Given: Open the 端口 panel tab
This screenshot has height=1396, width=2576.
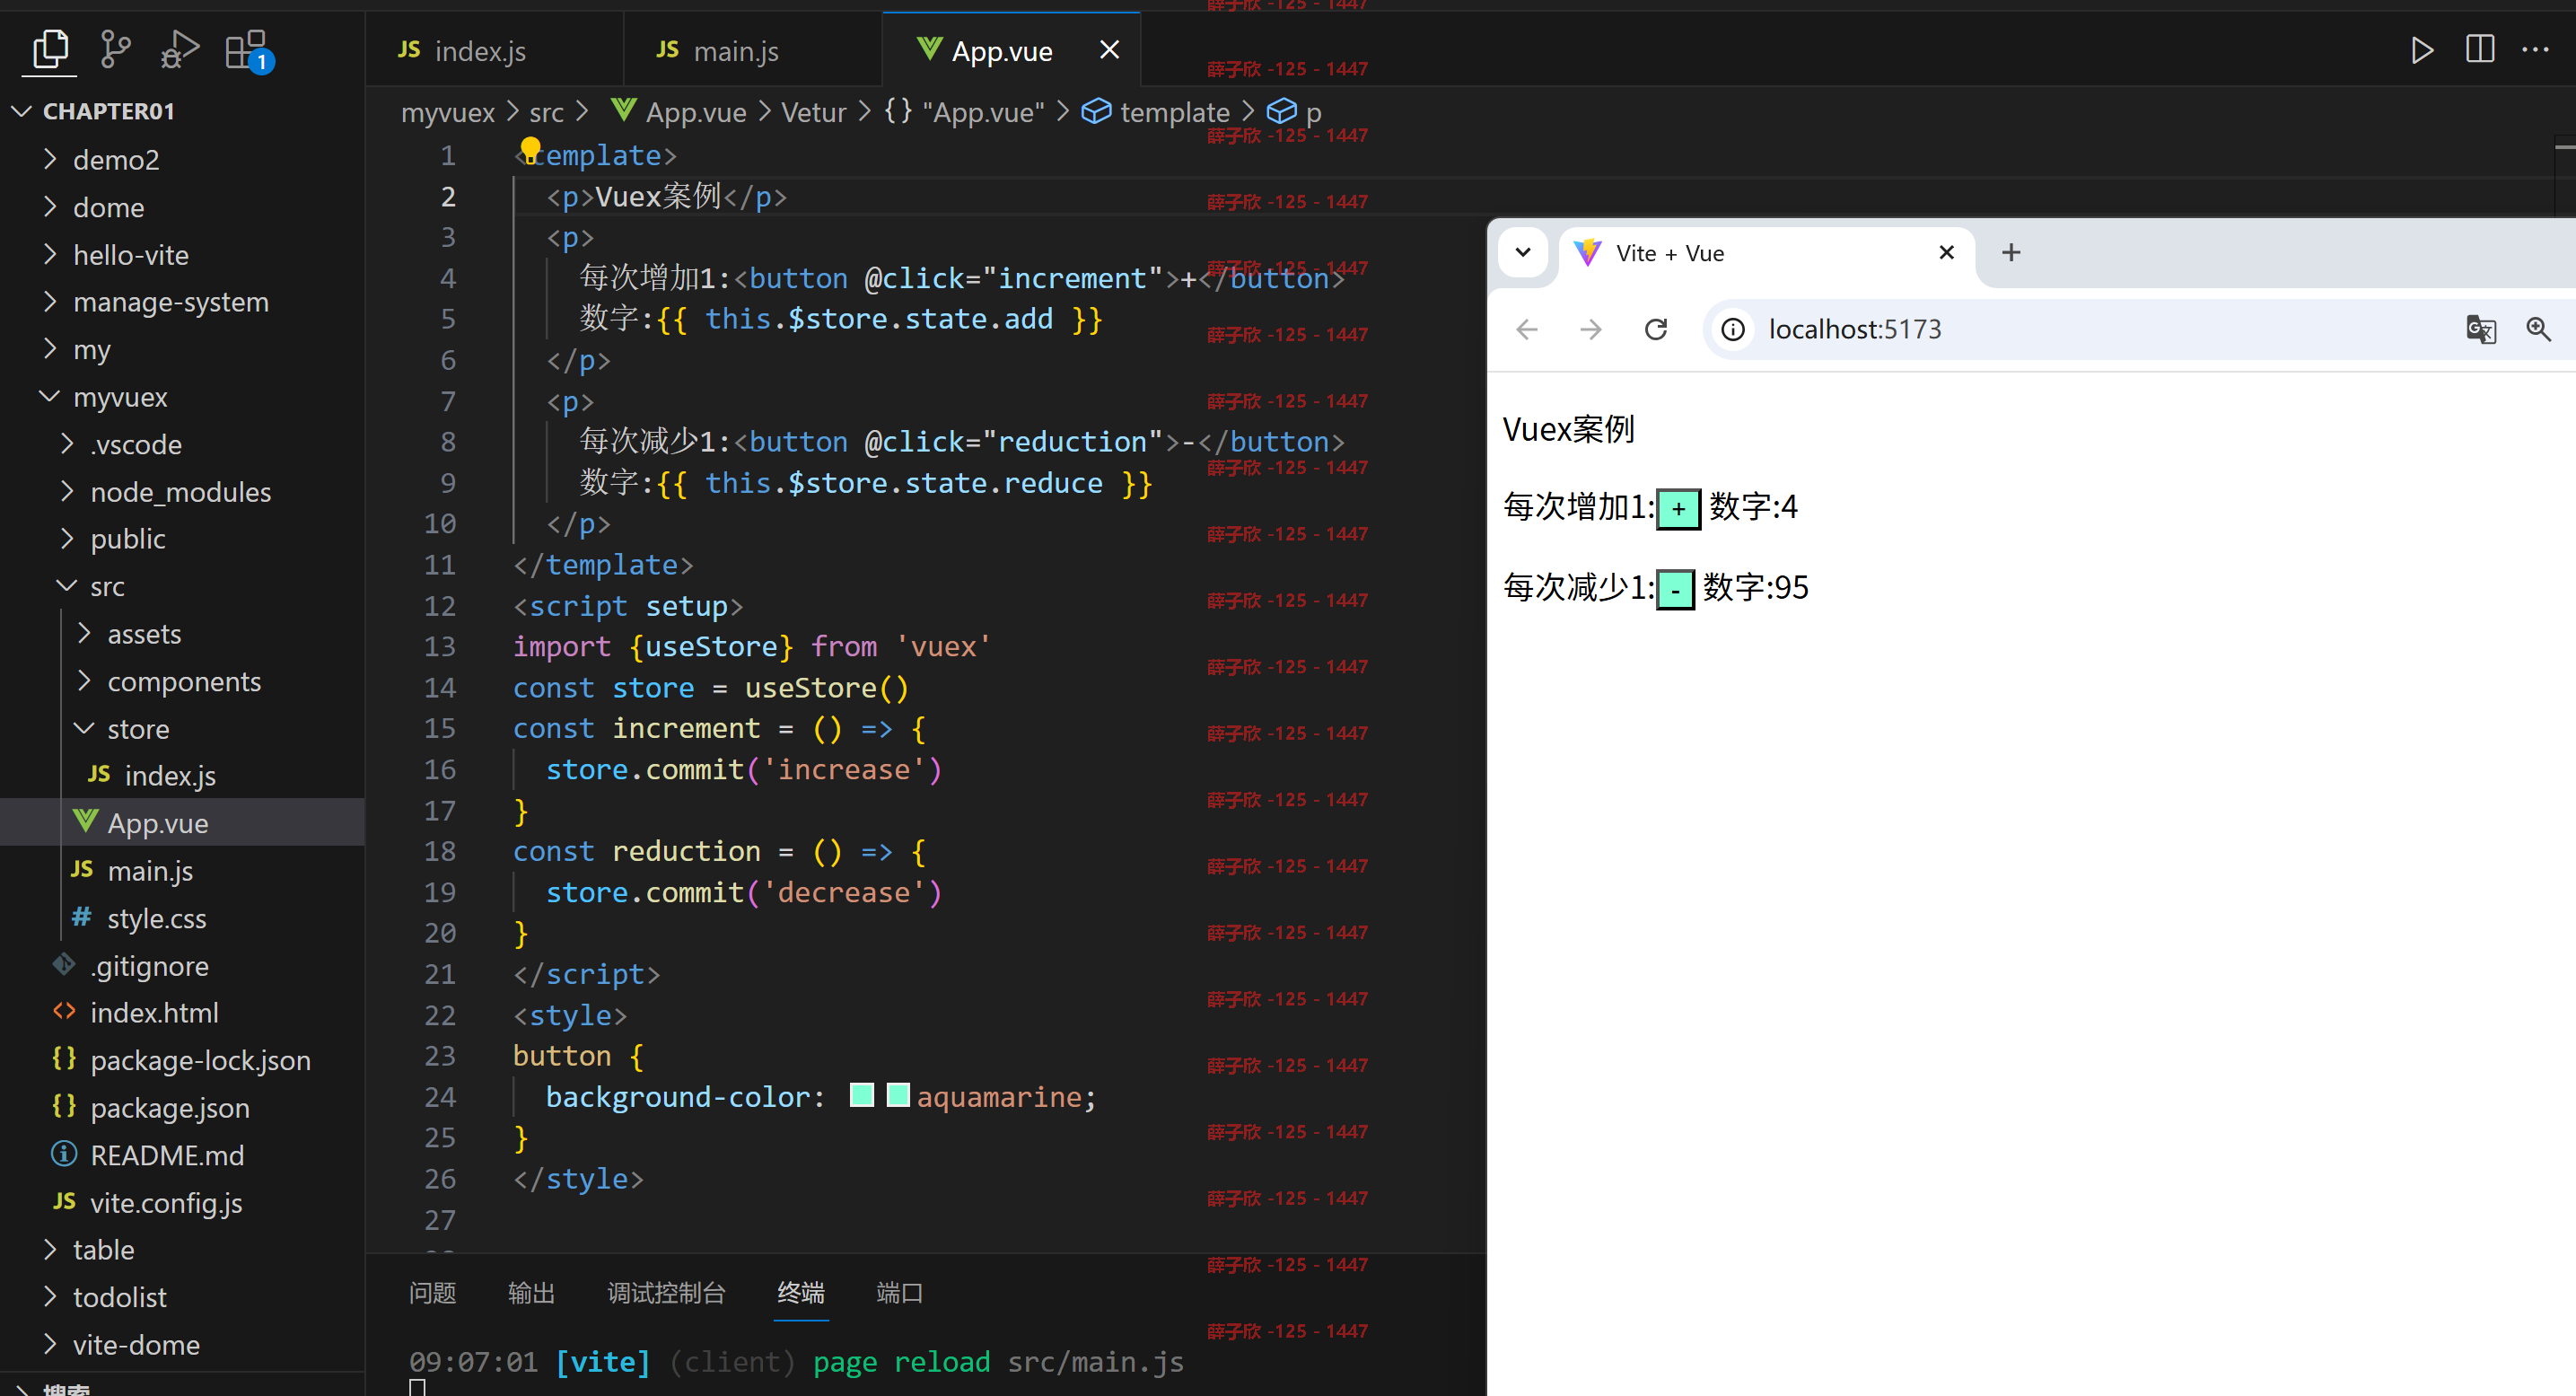Looking at the screenshot, I should 899,1292.
